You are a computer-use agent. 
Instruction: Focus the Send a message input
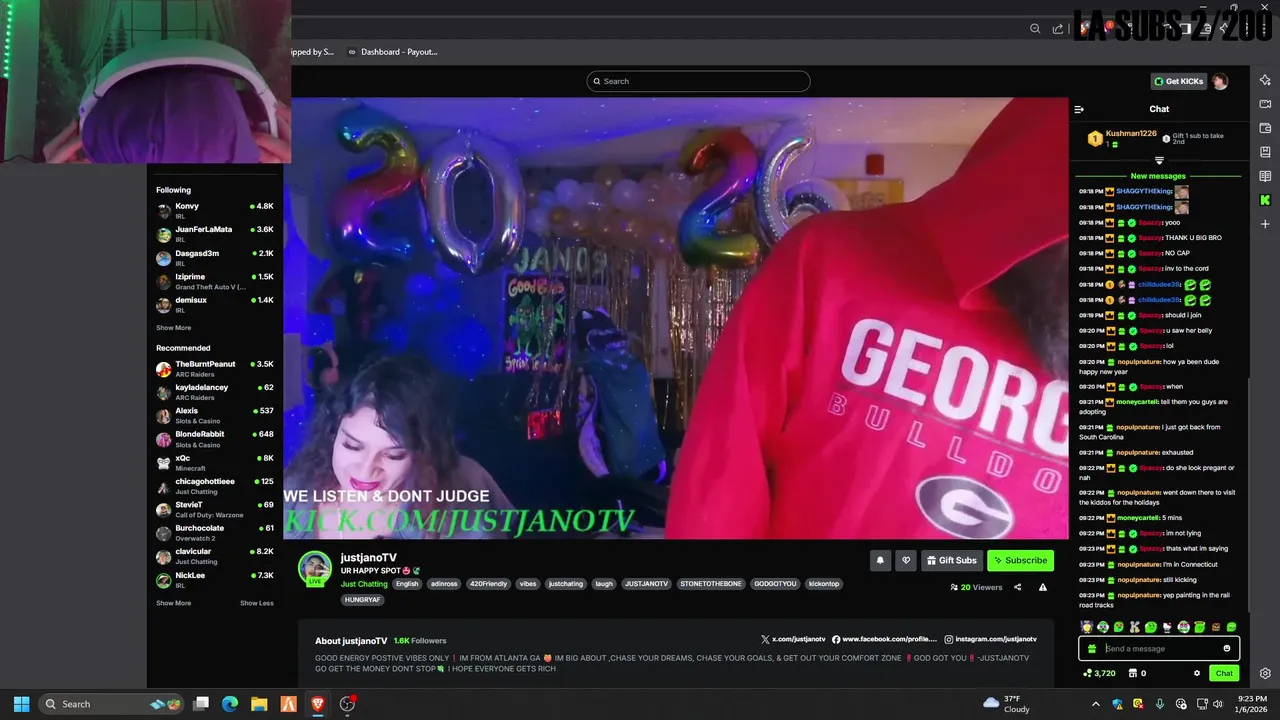(x=1160, y=648)
